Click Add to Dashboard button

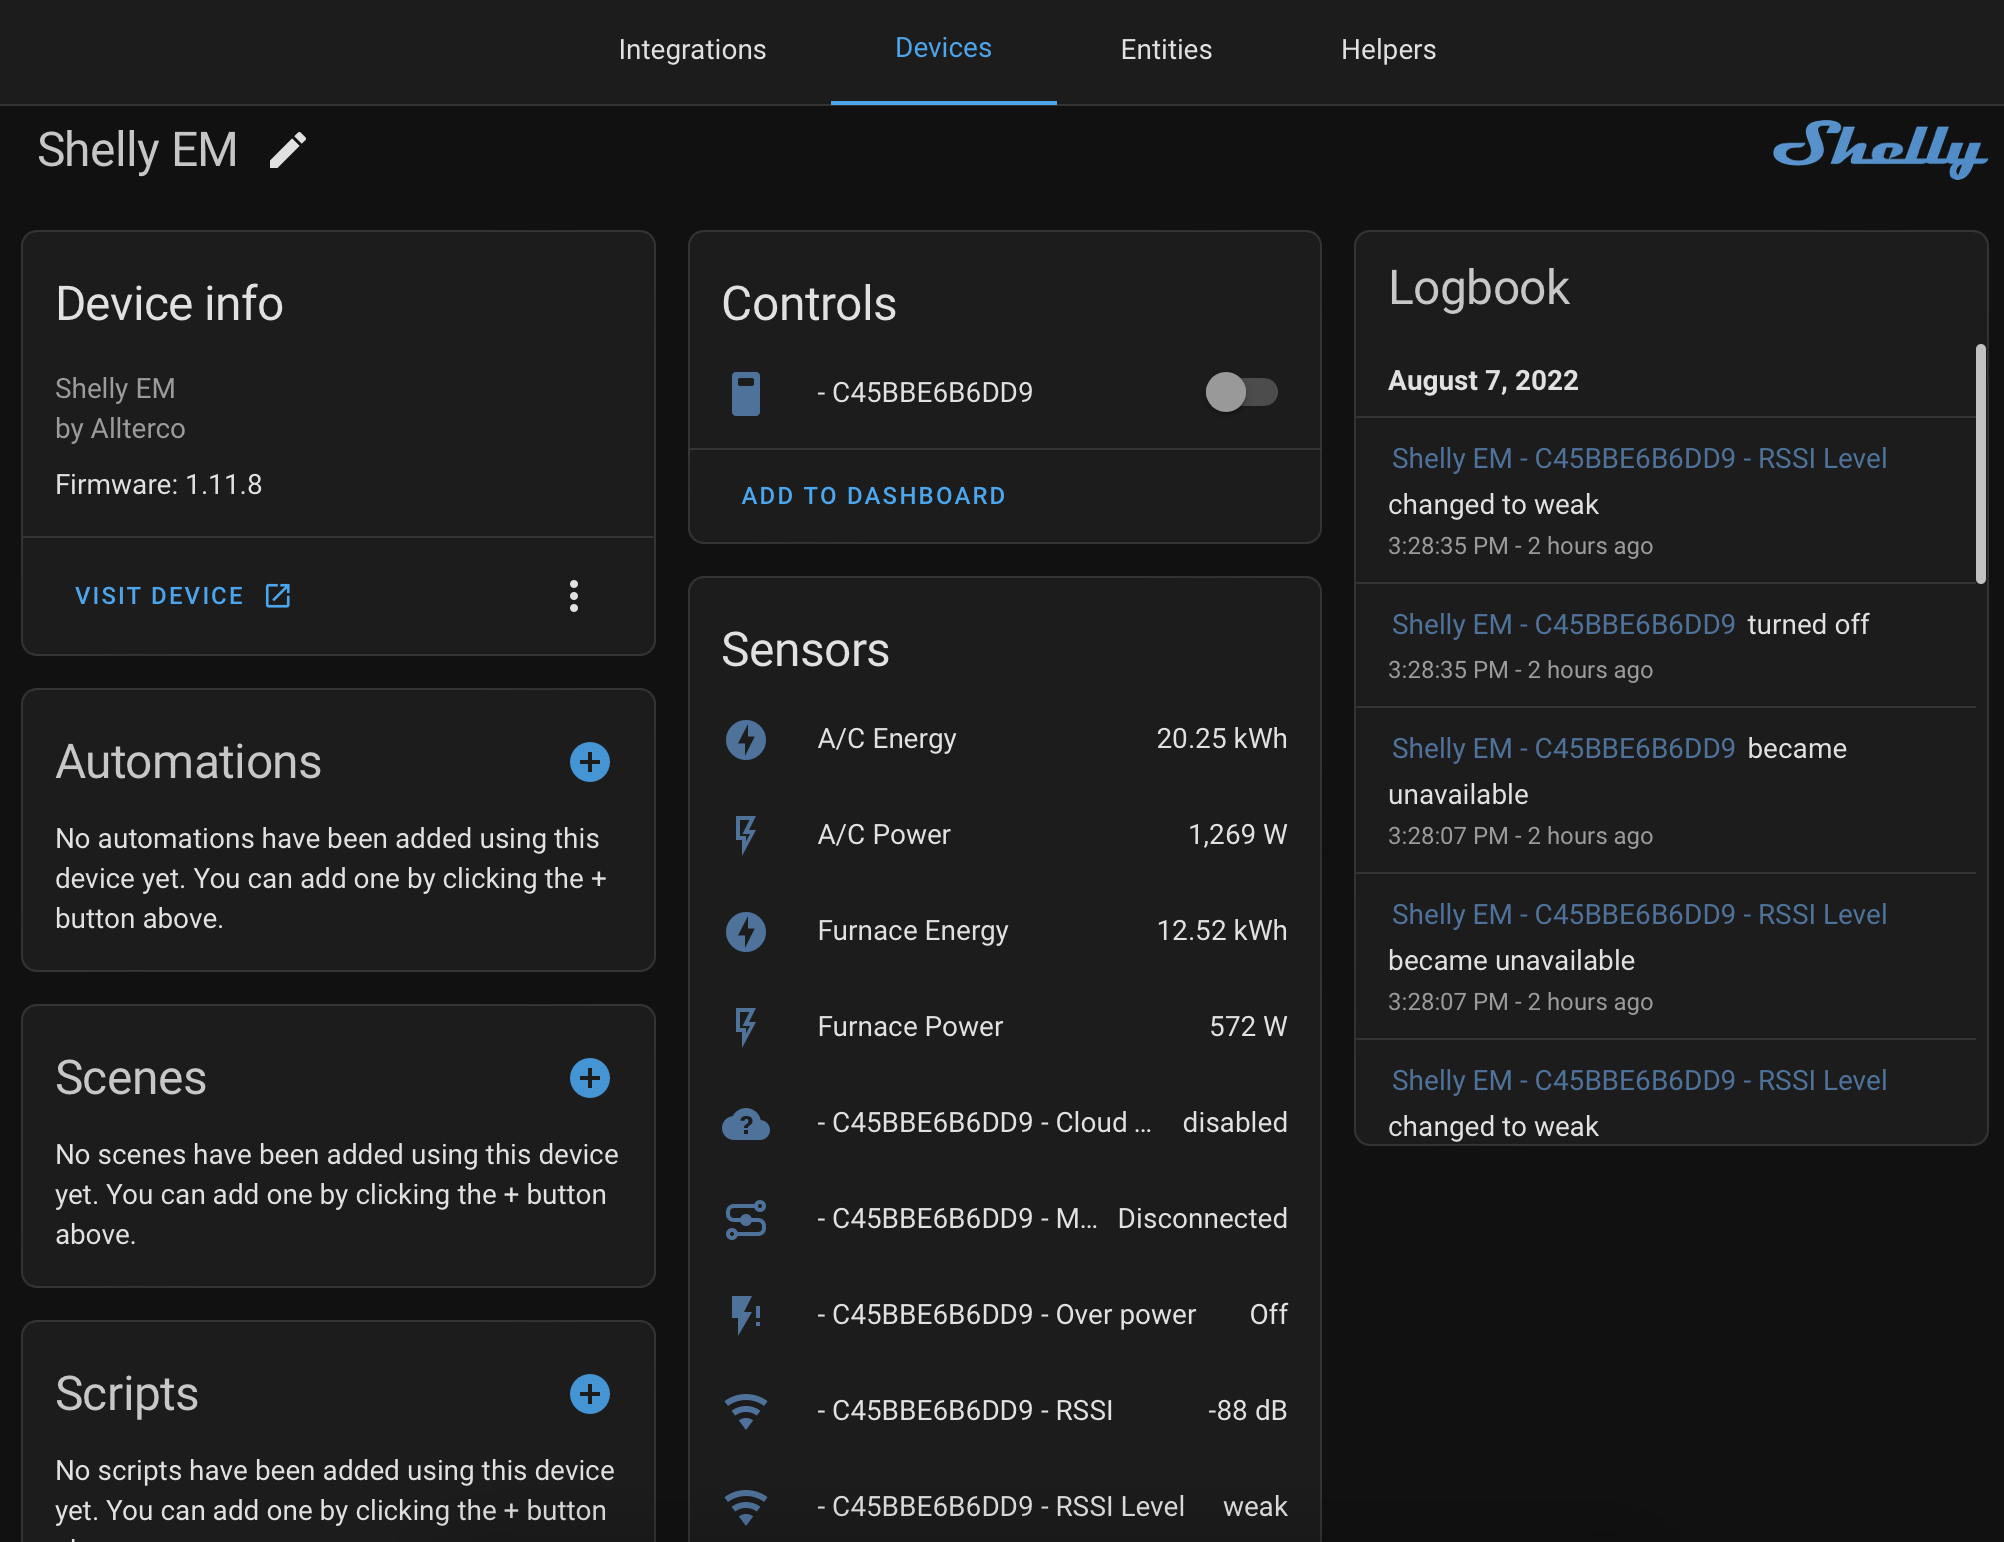[x=873, y=496]
